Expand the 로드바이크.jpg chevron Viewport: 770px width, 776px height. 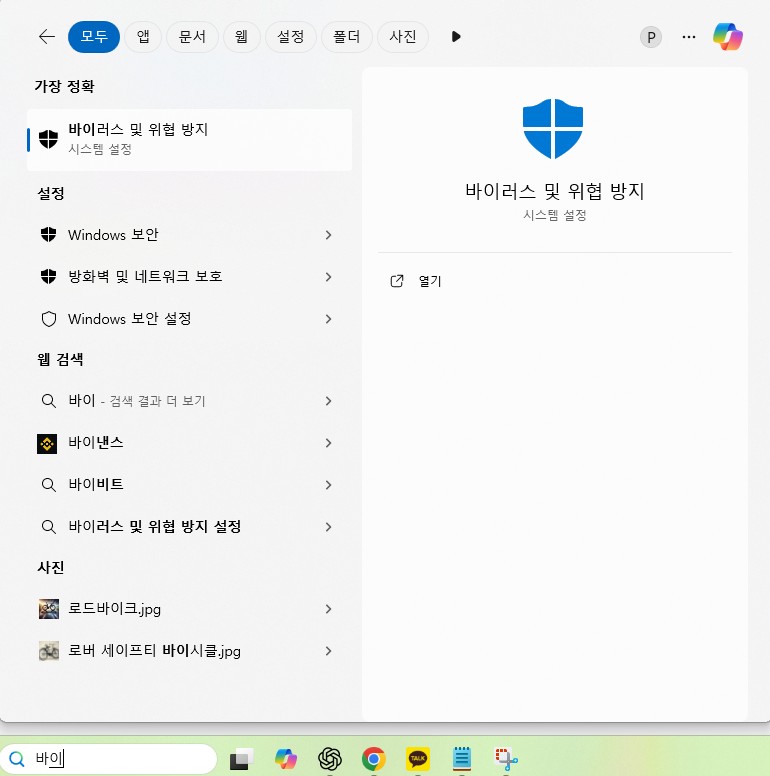coord(328,609)
